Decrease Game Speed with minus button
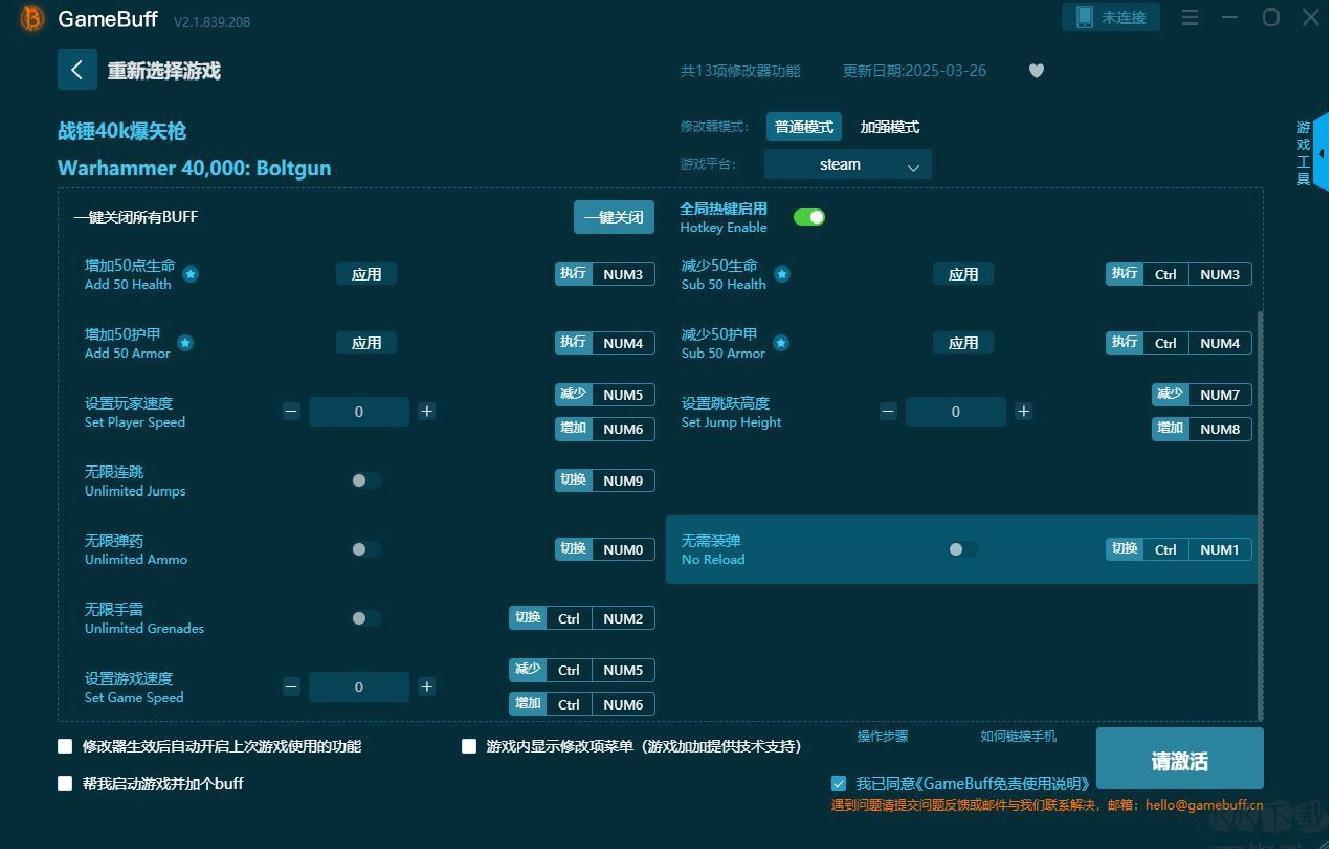The height and width of the screenshot is (849, 1329). point(291,686)
